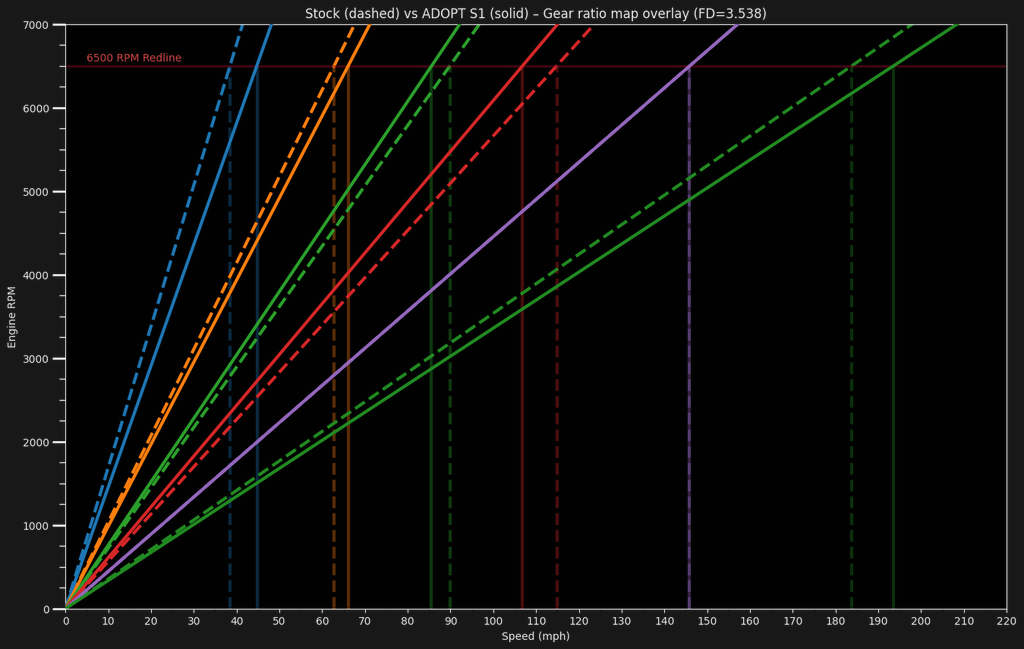Image resolution: width=1024 pixels, height=649 pixels.
Task: Click the "6500 RPM Redline" label
Action: click(134, 58)
